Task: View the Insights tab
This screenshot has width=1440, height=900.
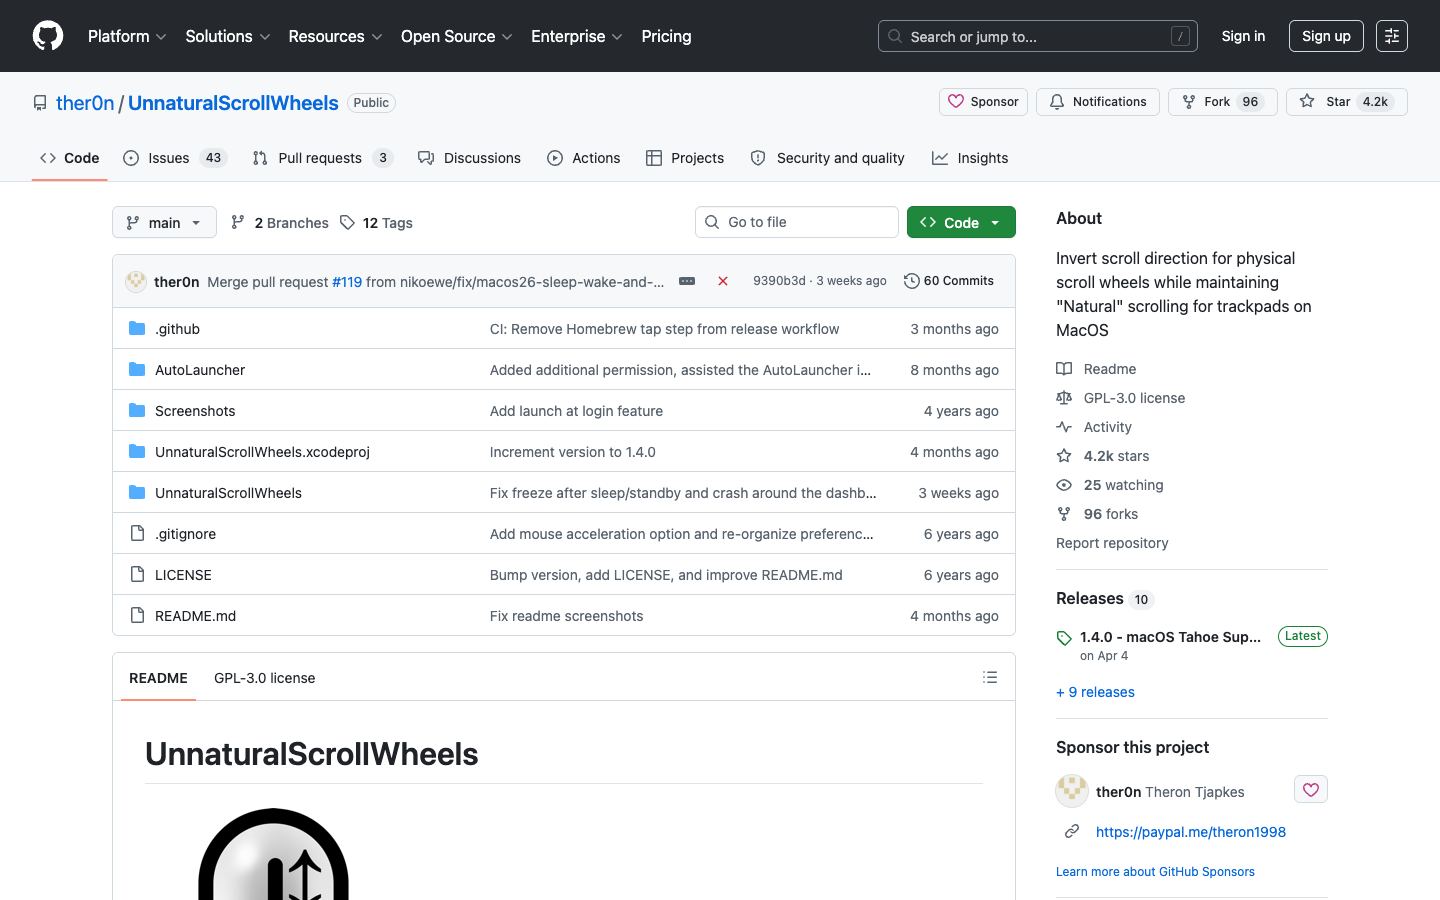Action: click(x=970, y=158)
